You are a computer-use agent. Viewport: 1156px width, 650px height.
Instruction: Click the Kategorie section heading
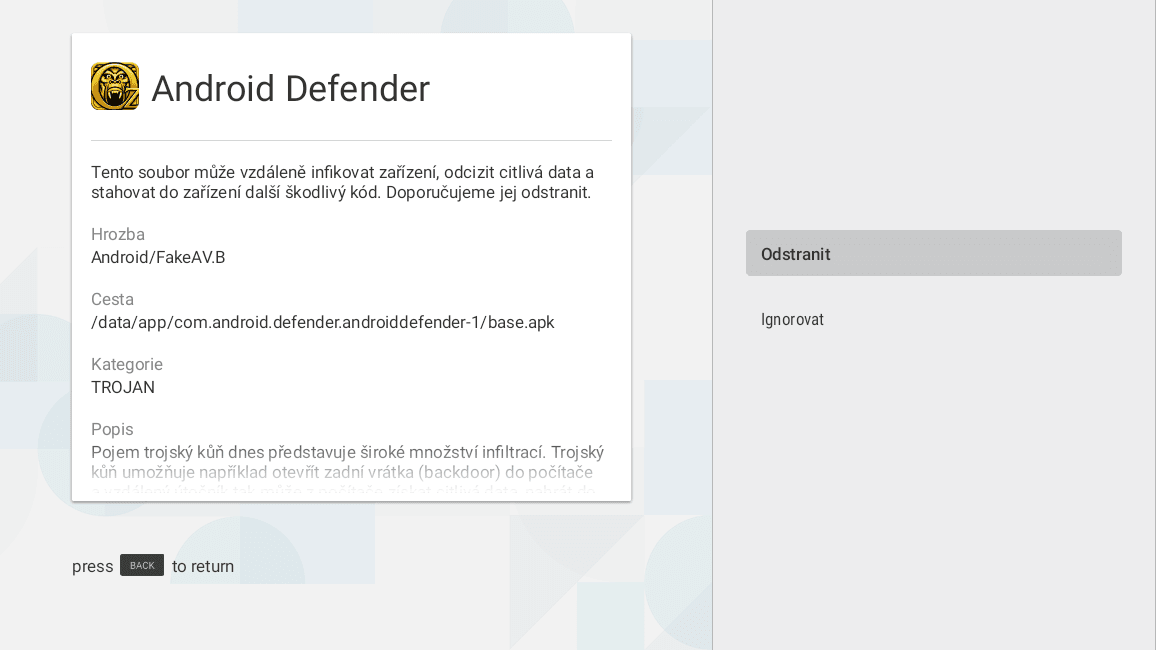pos(127,364)
